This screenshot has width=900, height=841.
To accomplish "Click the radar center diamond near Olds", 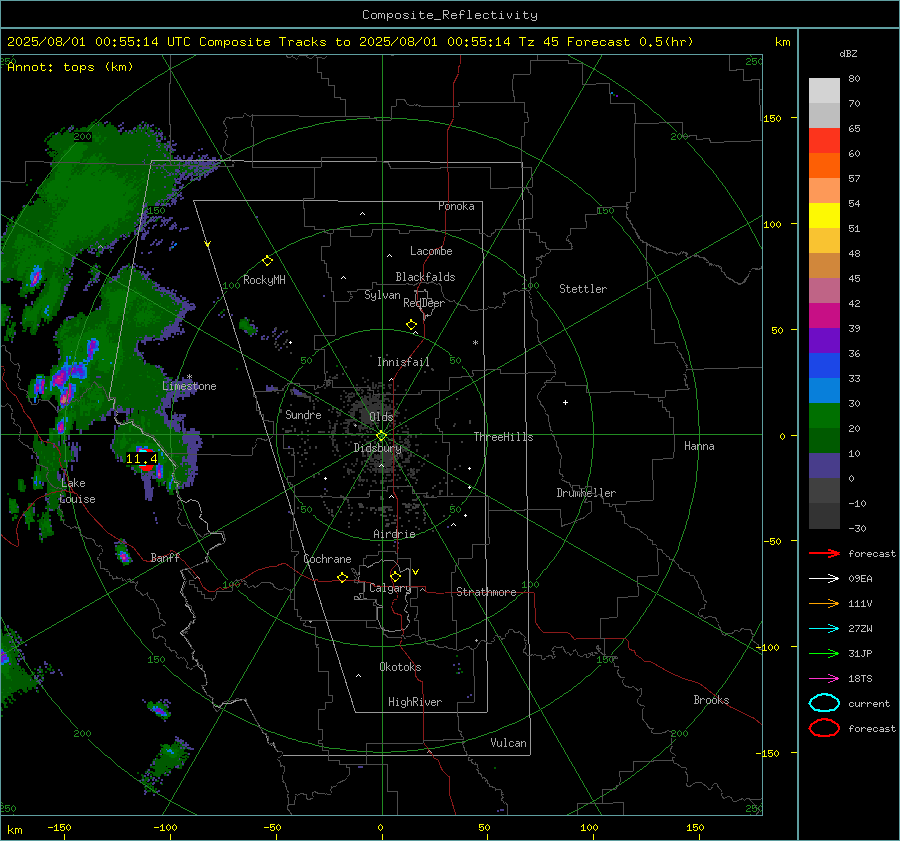I will pos(382,435).
